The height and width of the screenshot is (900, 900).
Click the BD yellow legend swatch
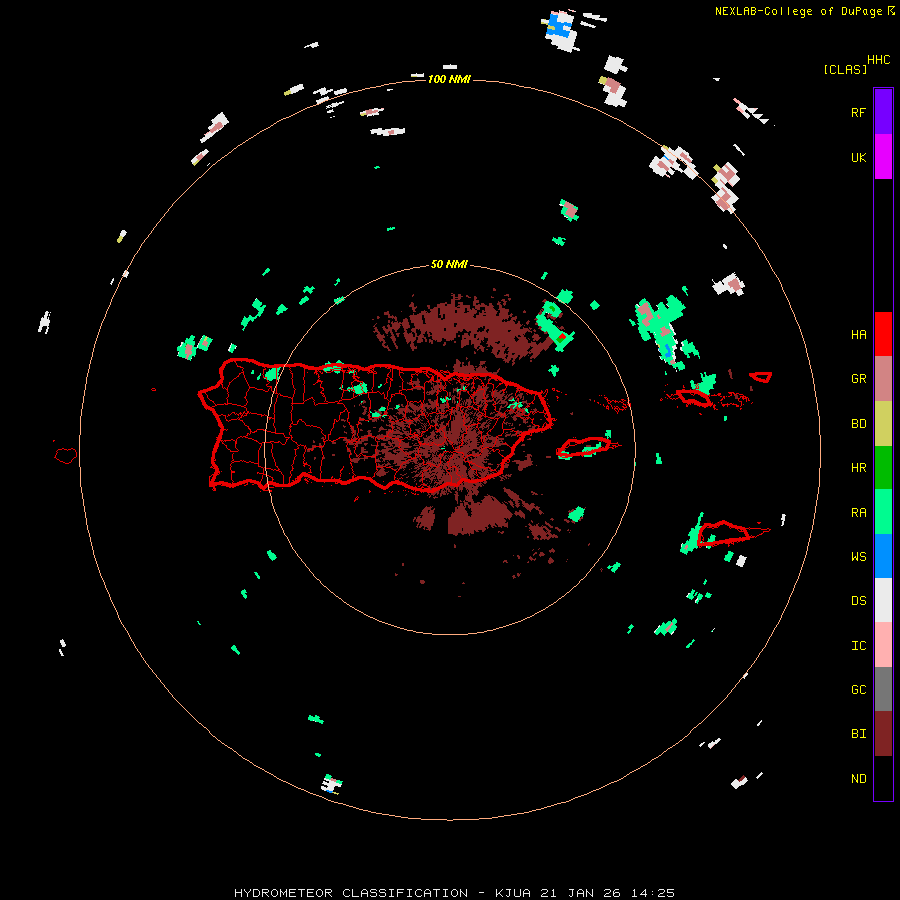pyautogui.click(x=883, y=423)
